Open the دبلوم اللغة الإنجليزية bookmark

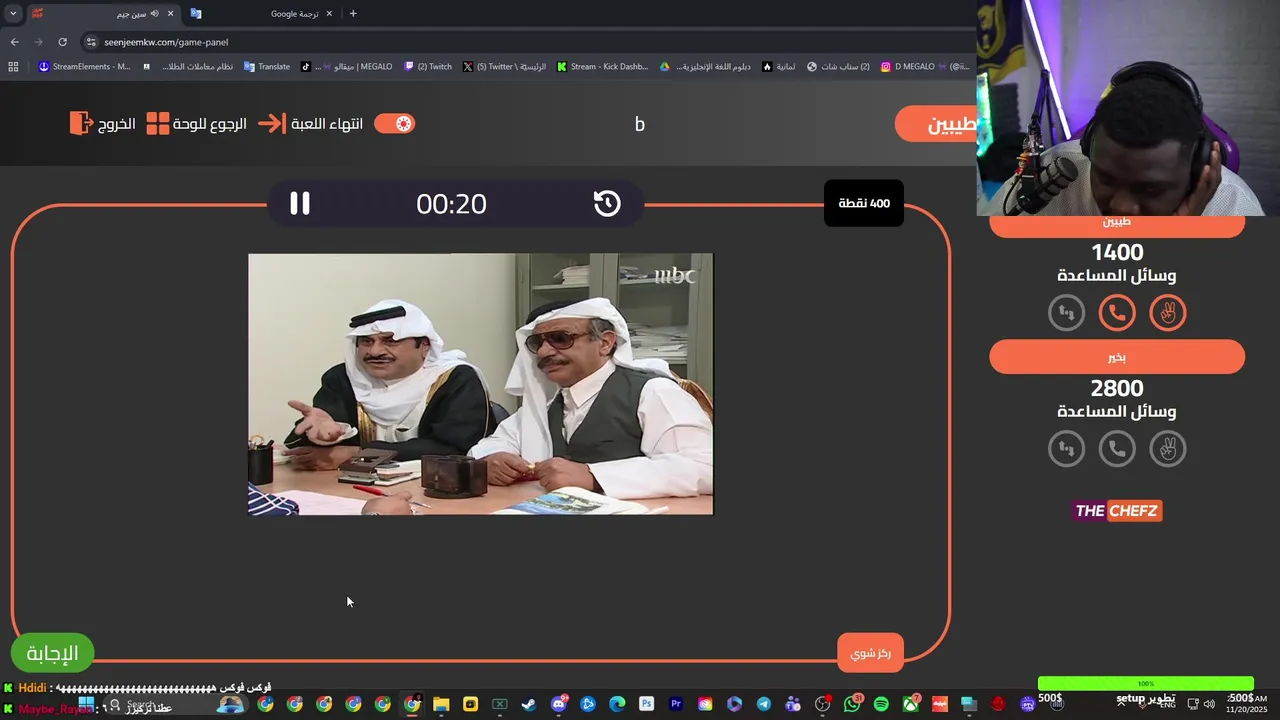pos(705,67)
